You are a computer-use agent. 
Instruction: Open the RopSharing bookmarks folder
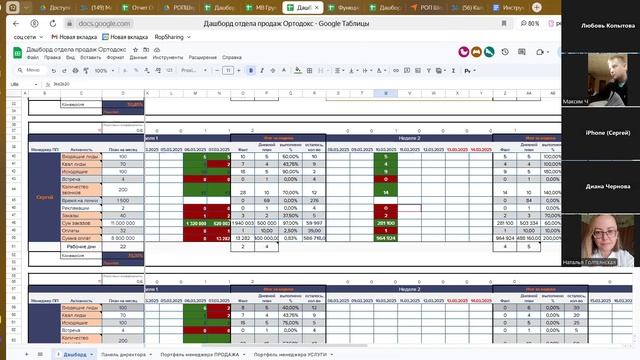(172, 37)
